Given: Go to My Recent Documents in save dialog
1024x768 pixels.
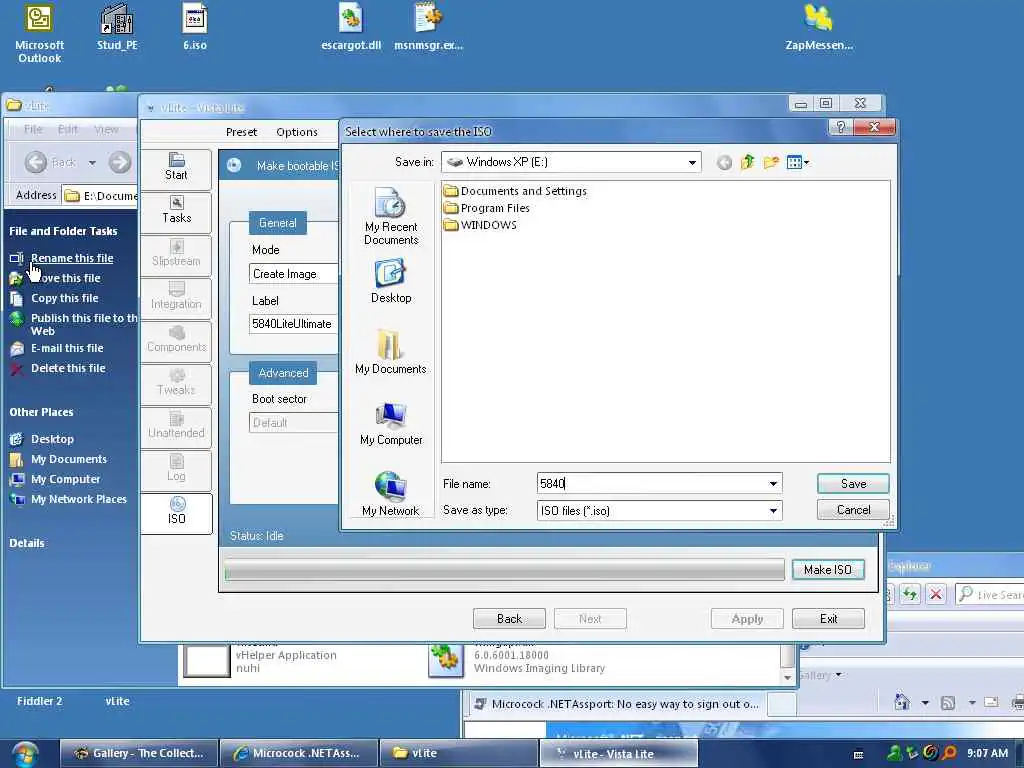Looking at the screenshot, I should [x=391, y=216].
